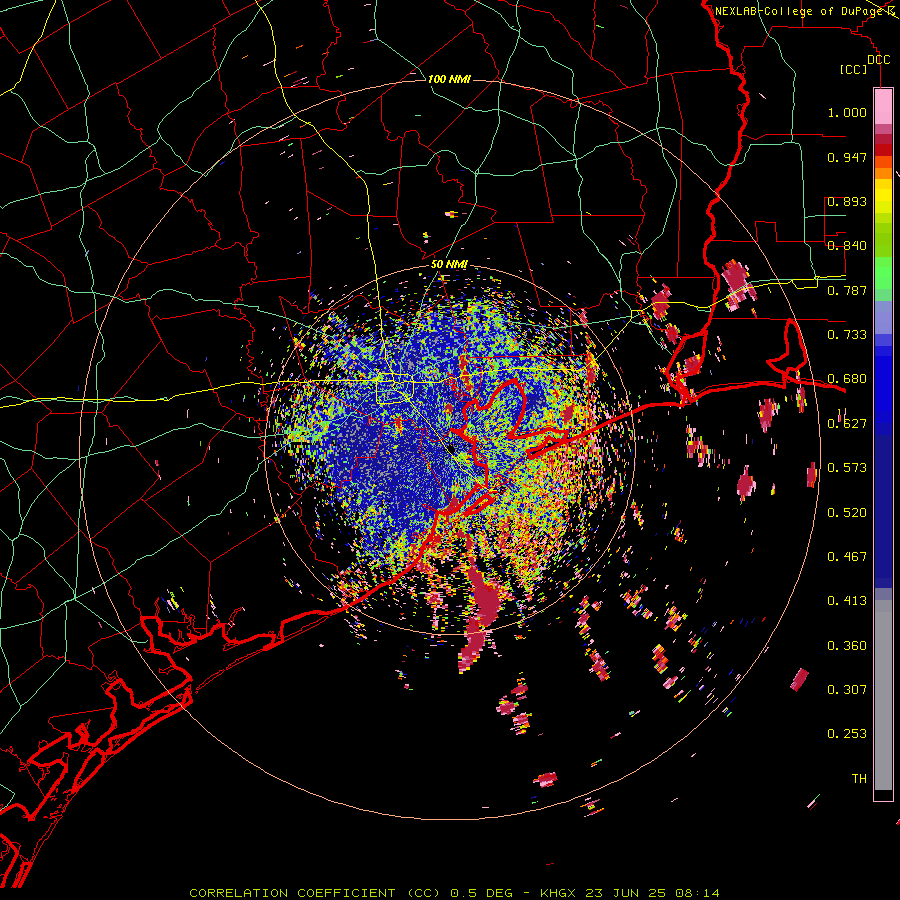This screenshot has width=900, height=900.
Task: Click the 0.520 scale value
Action: [847, 513]
